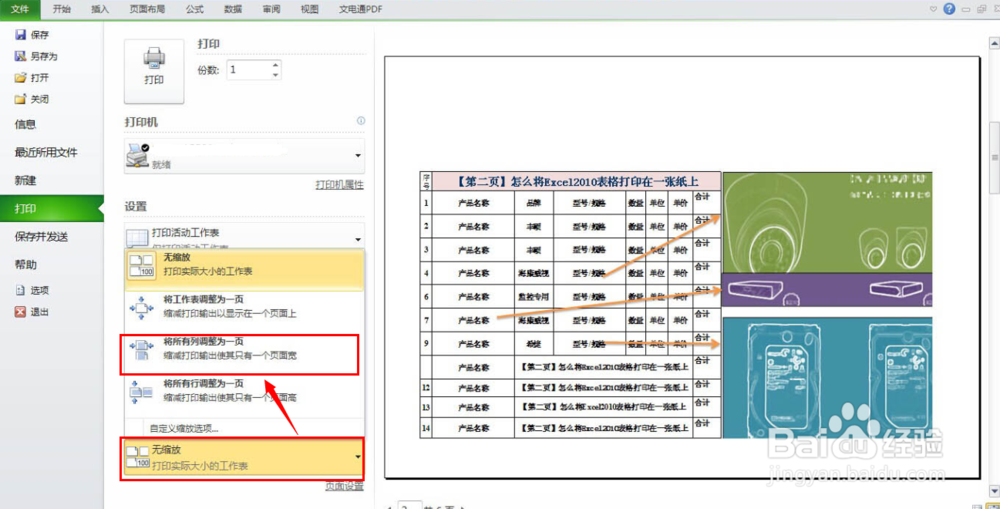This screenshot has width=1000, height=509.
Task: Click the preview scrollbar down arrow
Action: (994, 490)
